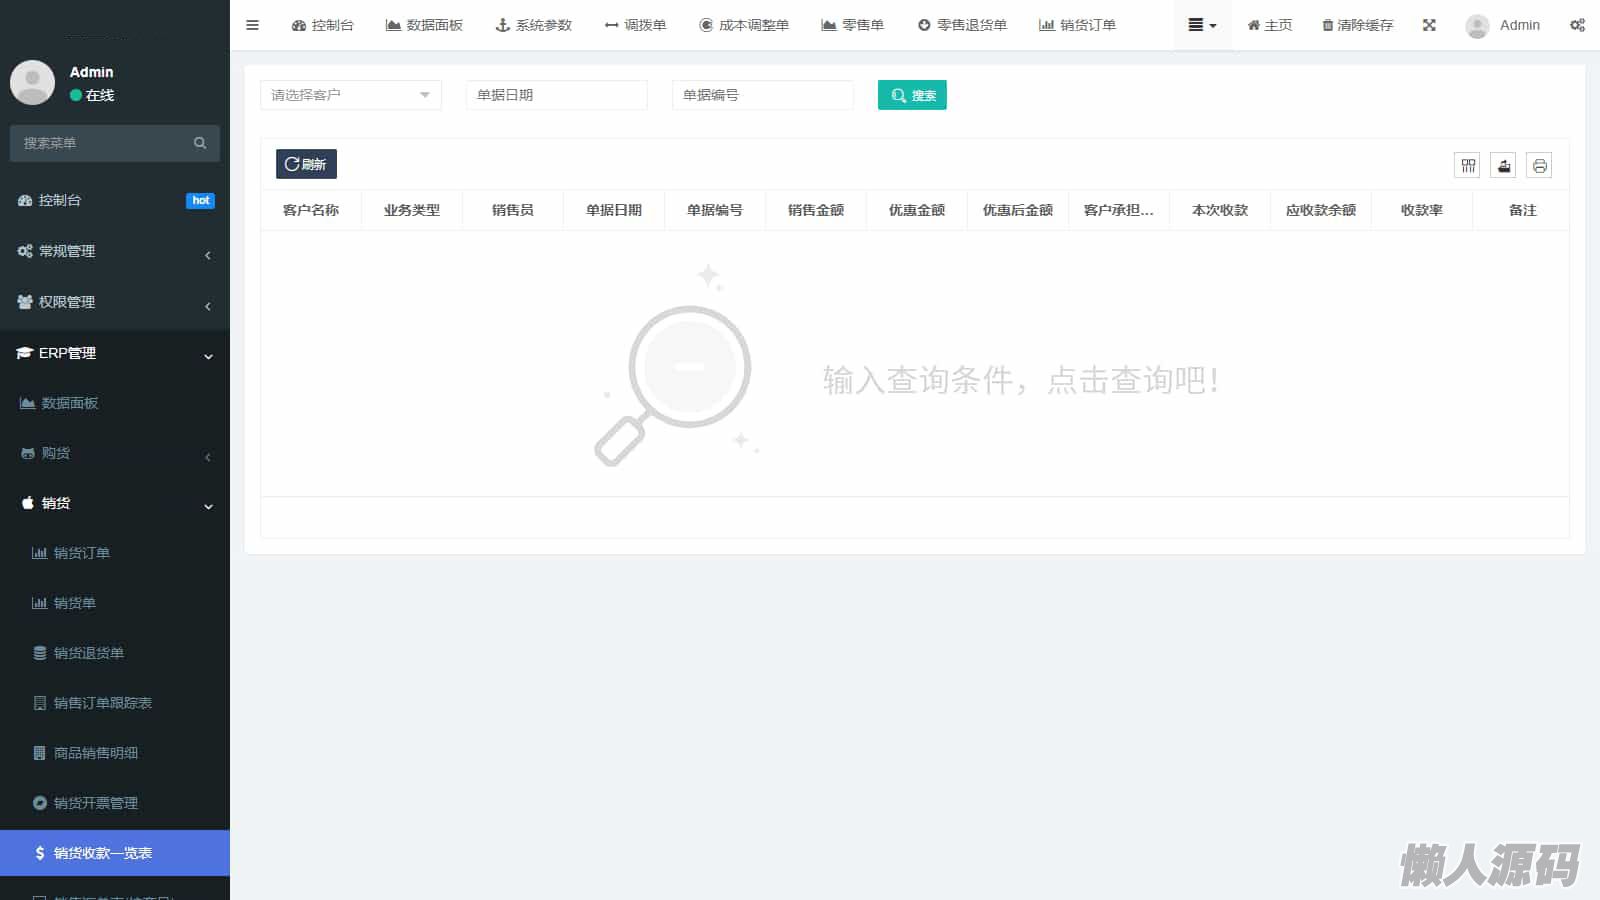This screenshot has width=1600, height=900.
Task: Go to 主页 home link
Action: point(1269,25)
